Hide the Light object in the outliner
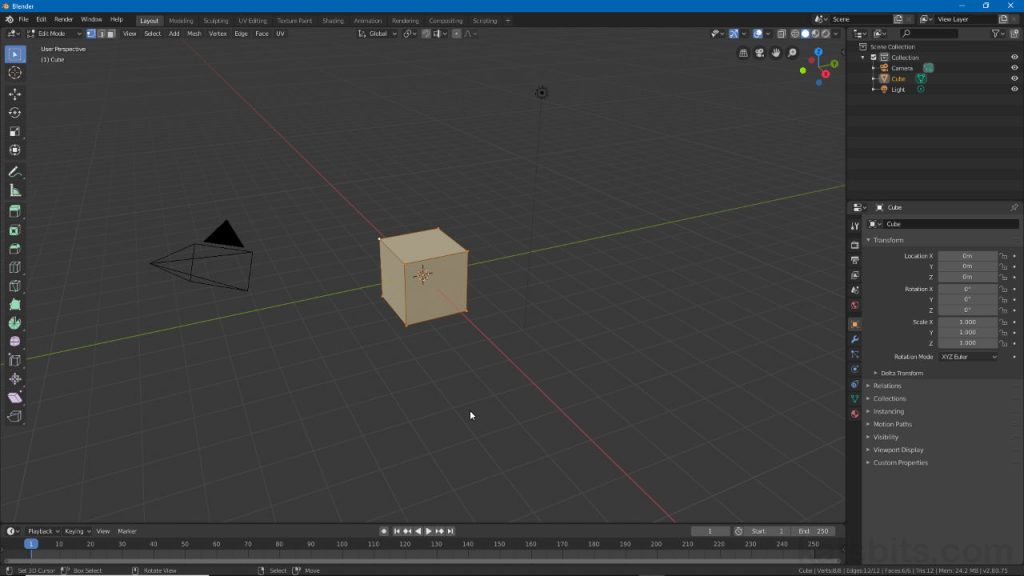This screenshot has width=1024, height=576. pos(1013,89)
